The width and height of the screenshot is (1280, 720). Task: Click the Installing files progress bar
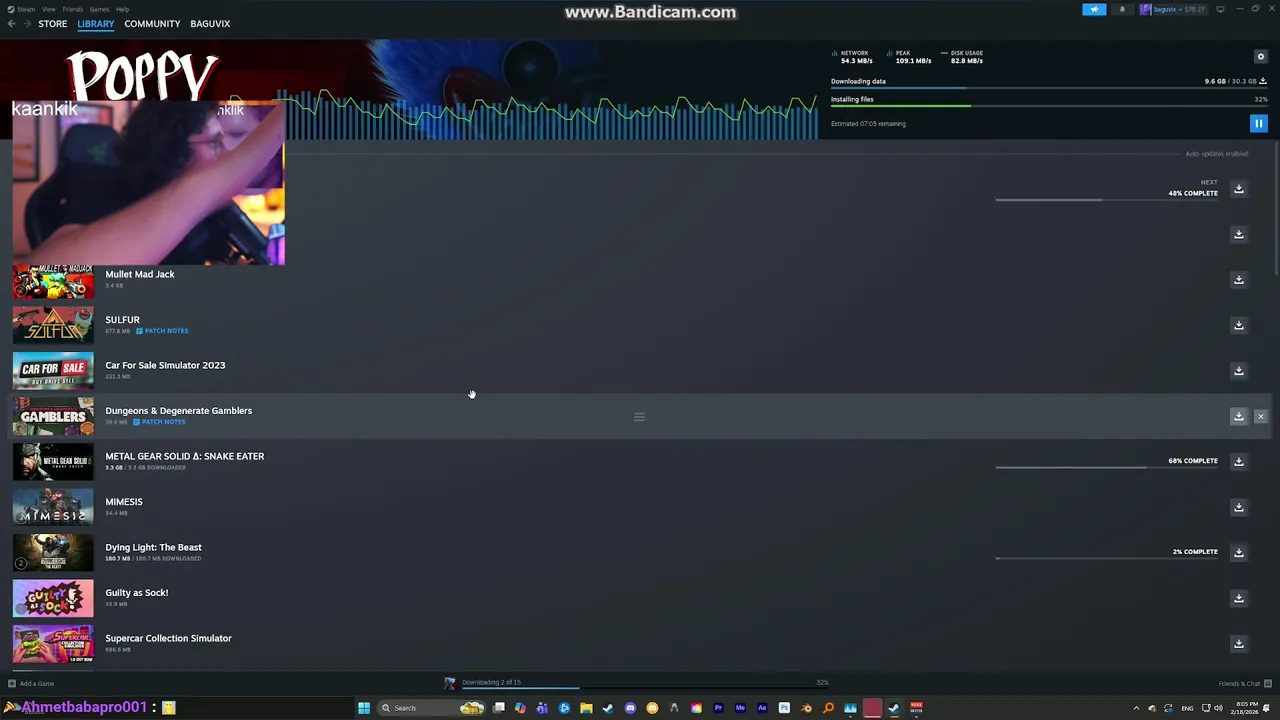pos(1049,107)
